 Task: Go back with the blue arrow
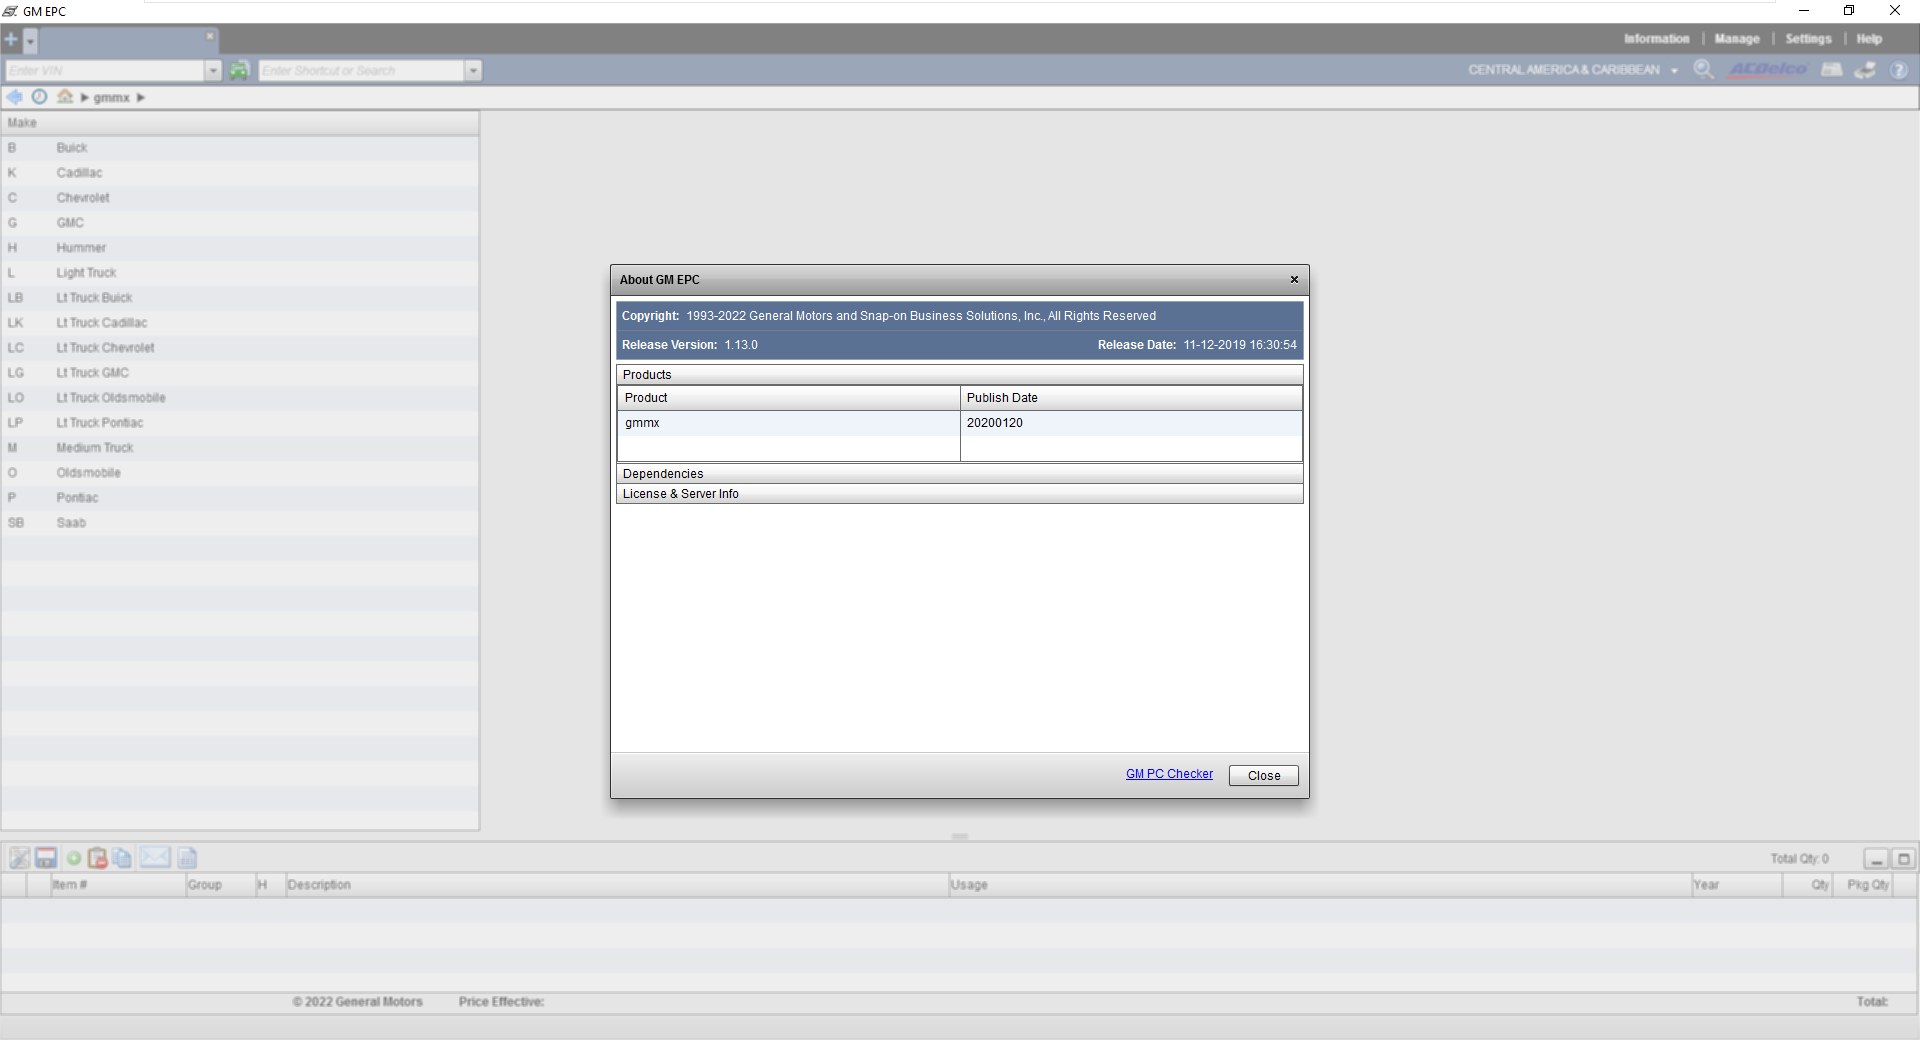(x=14, y=97)
